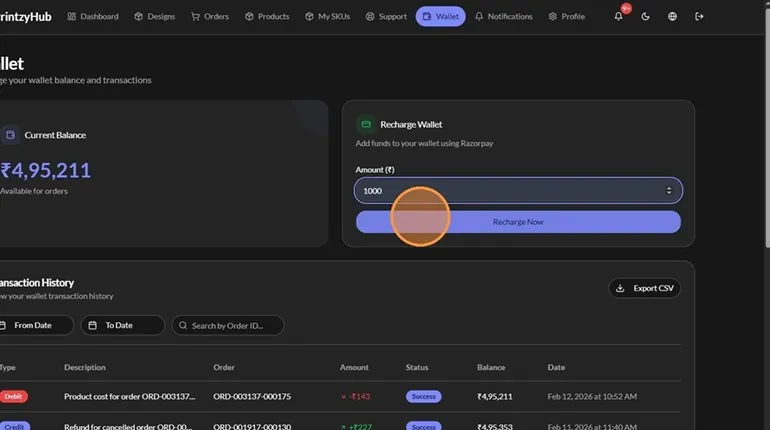Click the Success badge in the Debit row
The height and width of the screenshot is (430, 770).
[x=423, y=397]
